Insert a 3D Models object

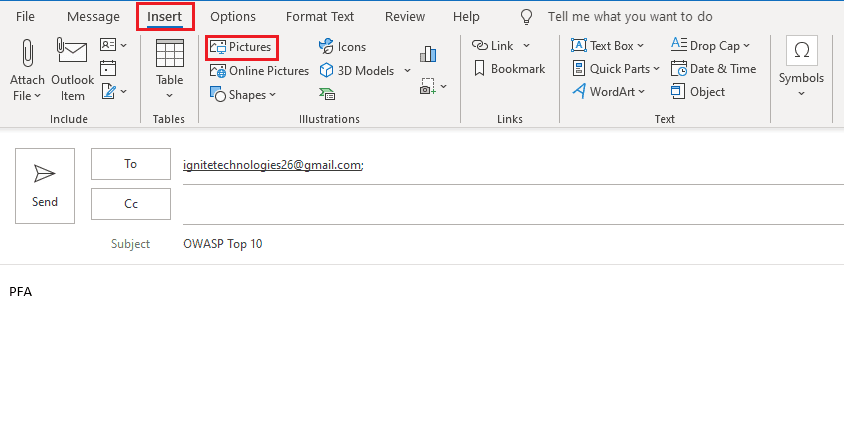pos(357,70)
